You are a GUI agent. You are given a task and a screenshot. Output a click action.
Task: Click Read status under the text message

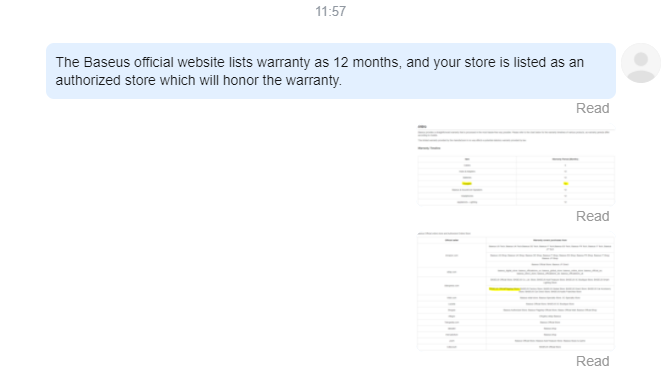click(x=592, y=108)
